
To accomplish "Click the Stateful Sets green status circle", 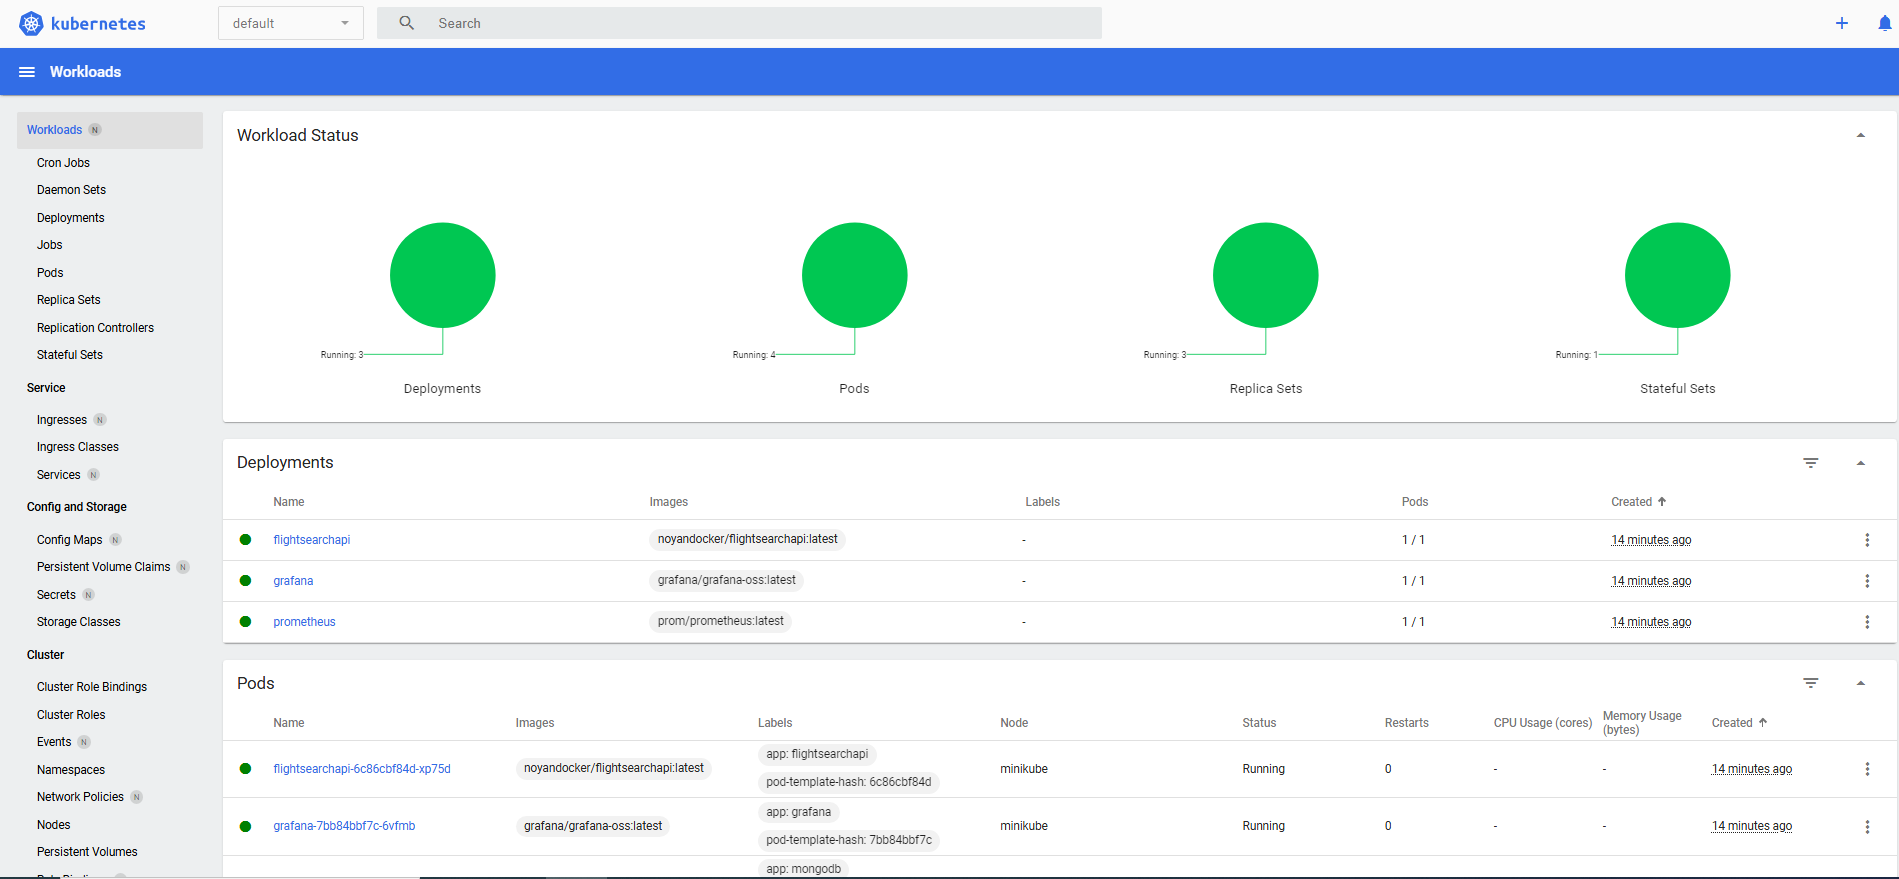I will pyautogui.click(x=1677, y=275).
